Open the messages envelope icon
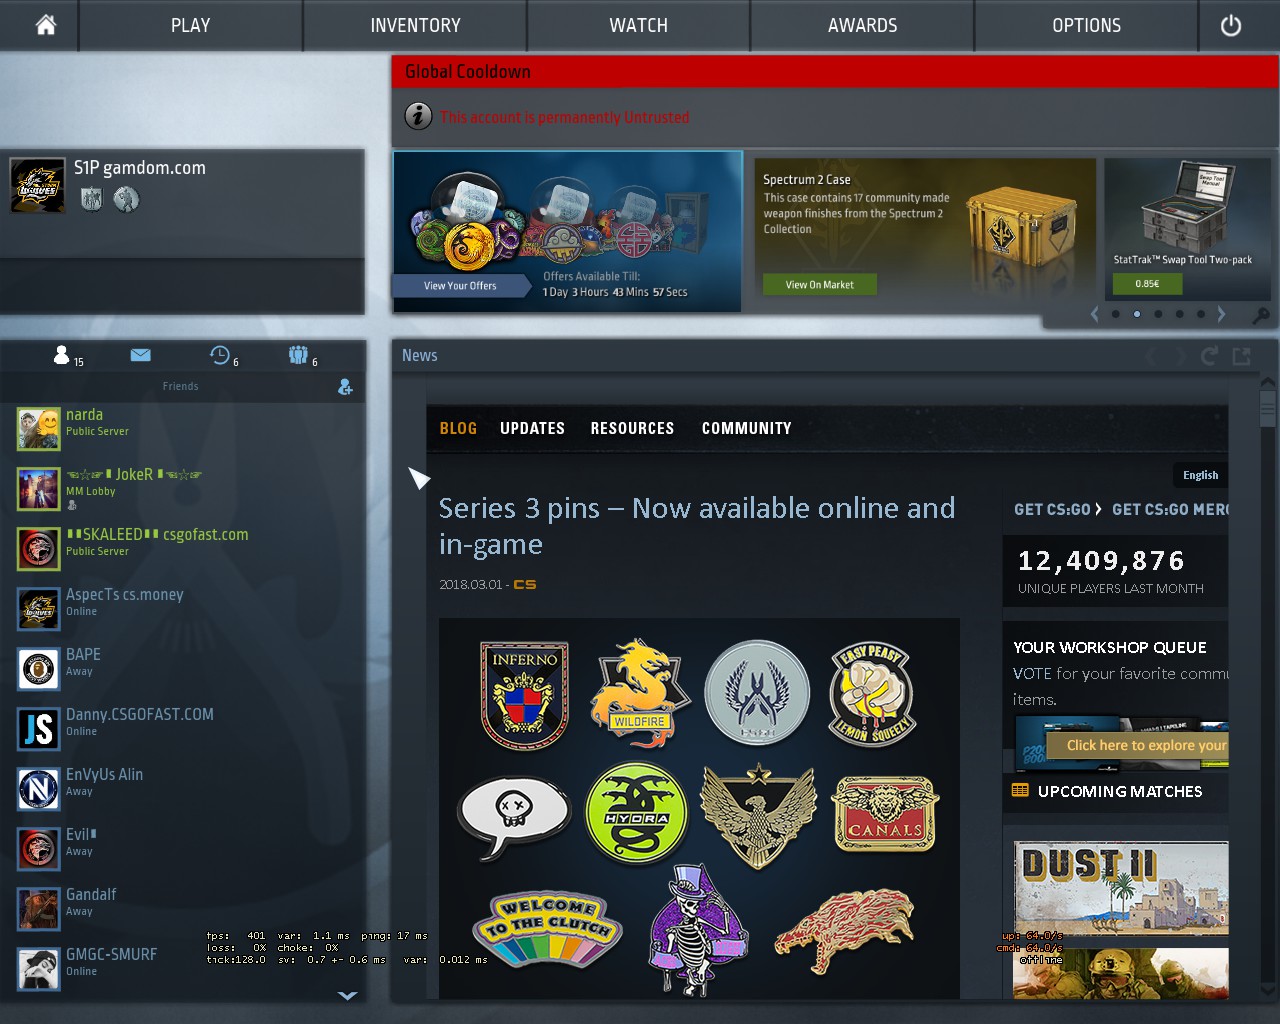 click(x=140, y=355)
